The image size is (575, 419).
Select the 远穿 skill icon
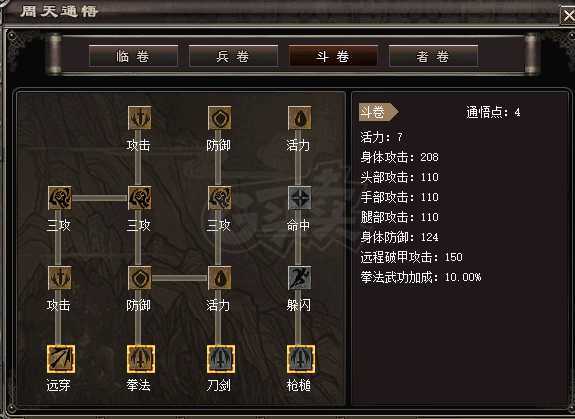(61, 359)
